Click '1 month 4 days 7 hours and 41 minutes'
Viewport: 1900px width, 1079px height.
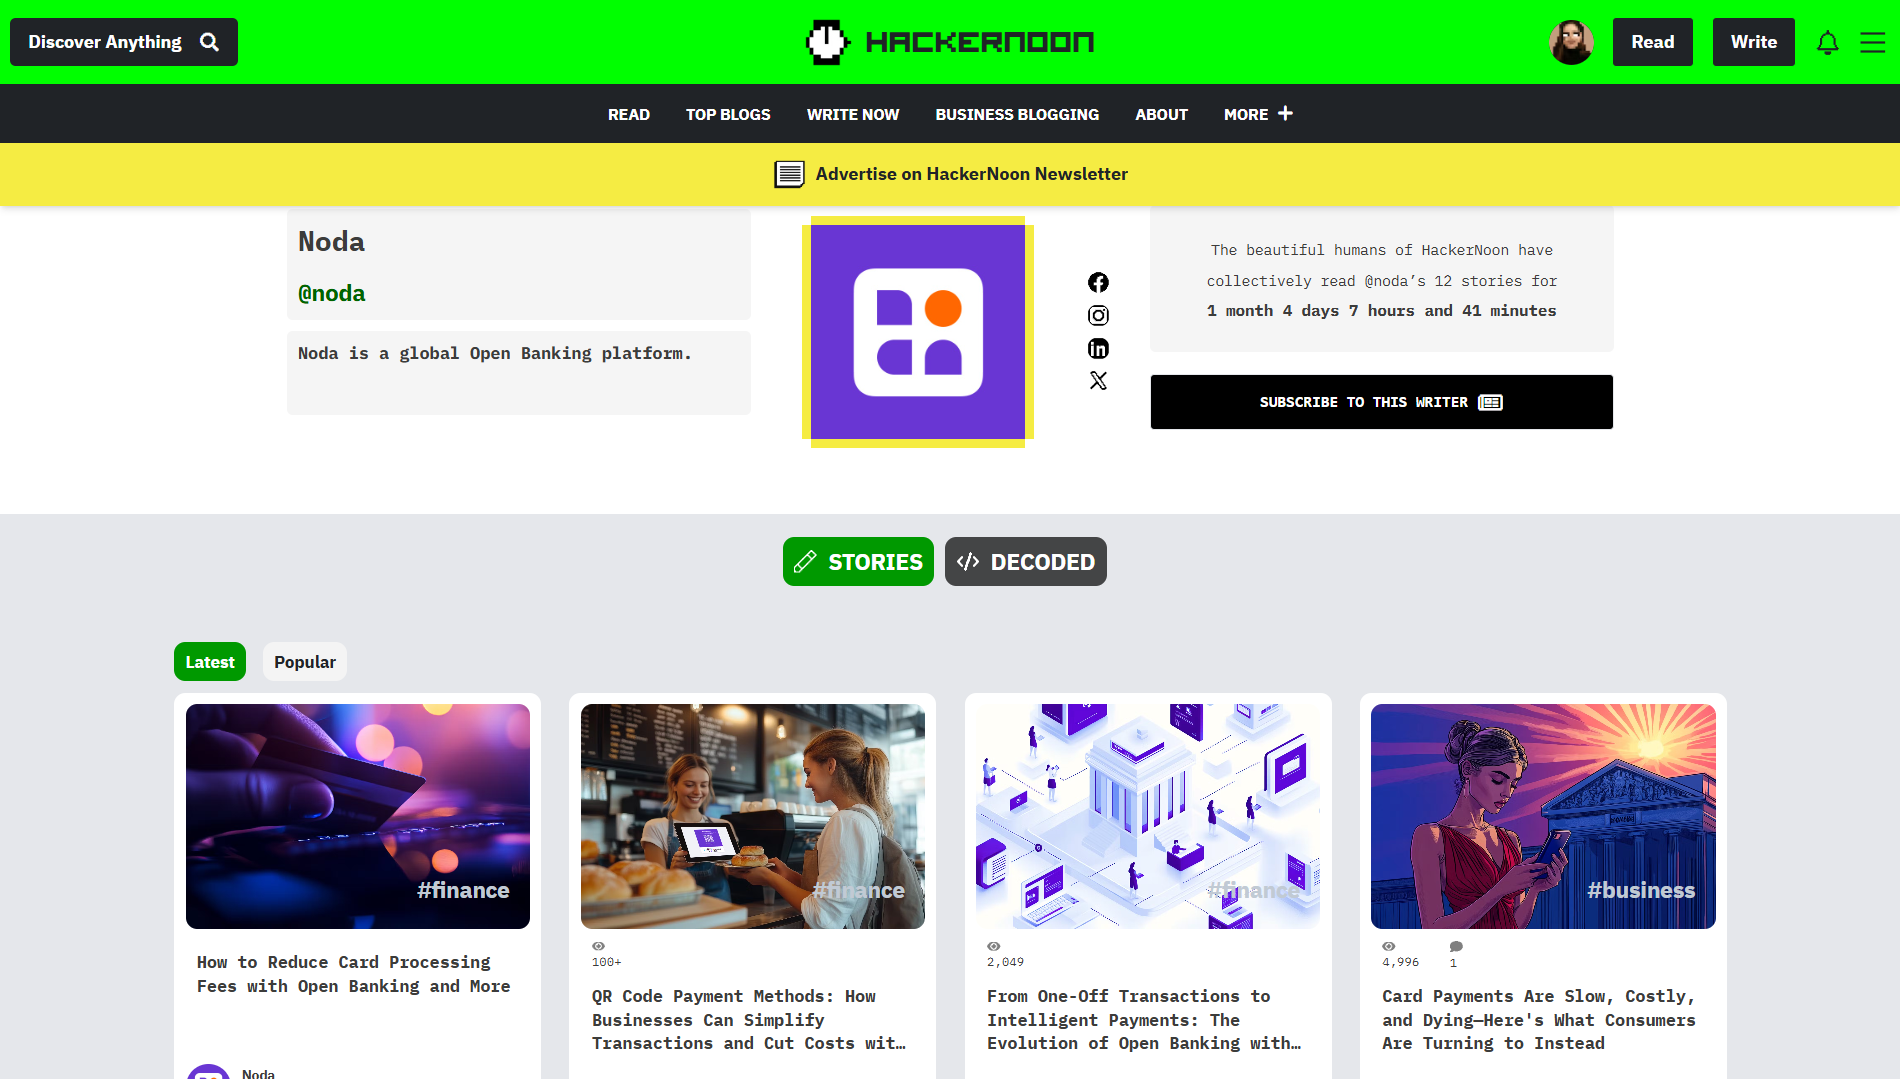point(1381,311)
